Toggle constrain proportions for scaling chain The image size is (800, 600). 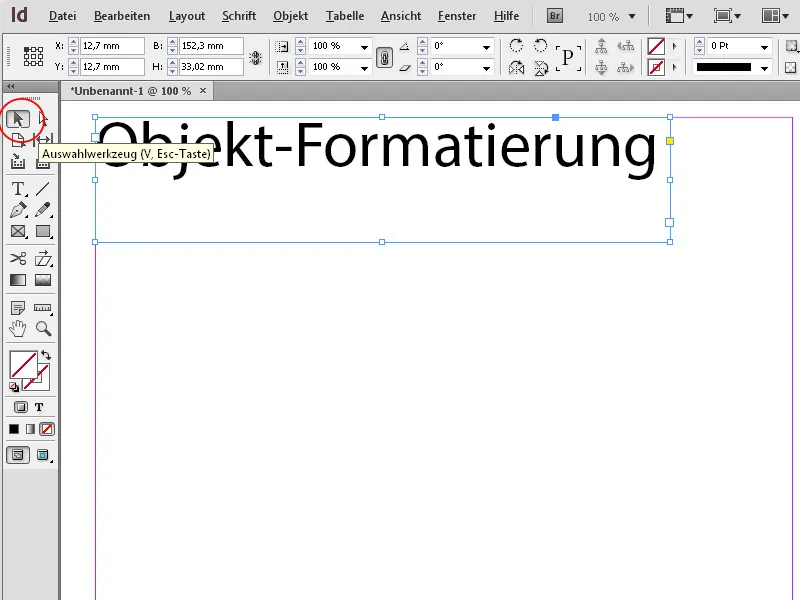tap(385, 57)
